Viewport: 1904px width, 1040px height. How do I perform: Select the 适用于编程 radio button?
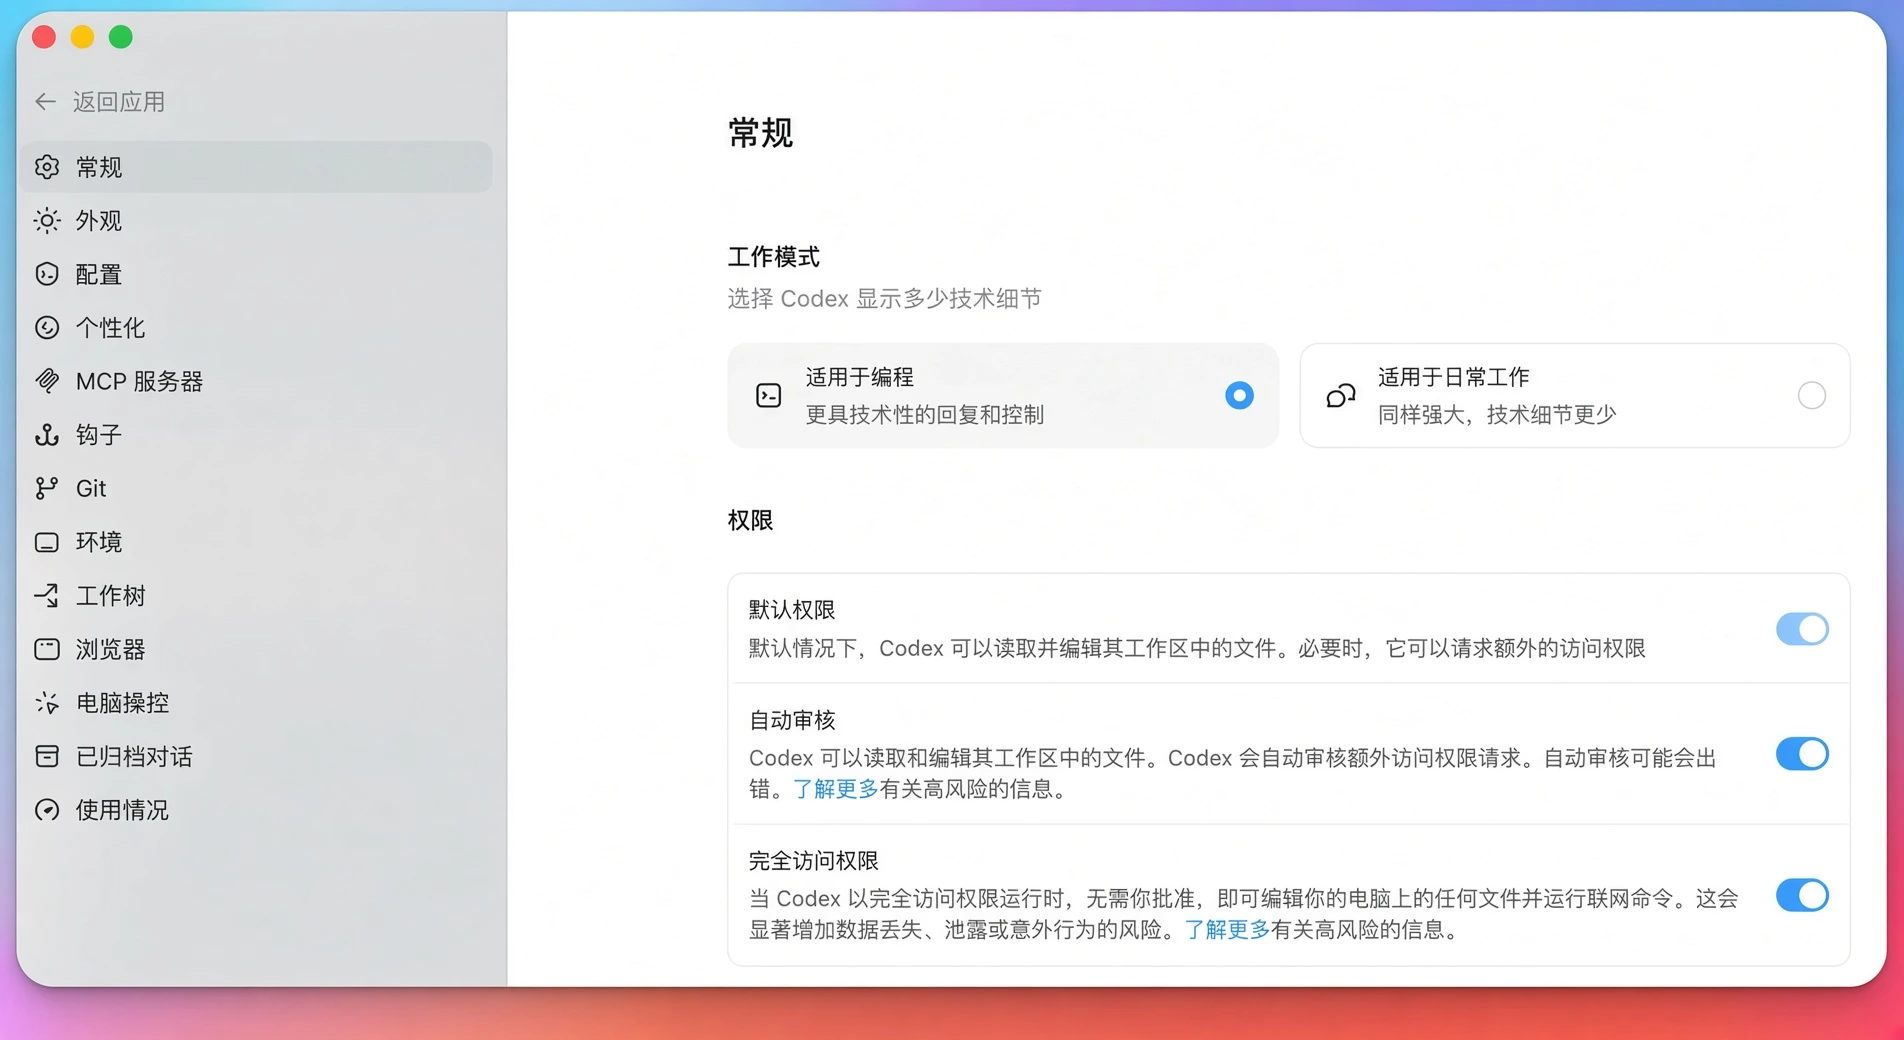1239,396
